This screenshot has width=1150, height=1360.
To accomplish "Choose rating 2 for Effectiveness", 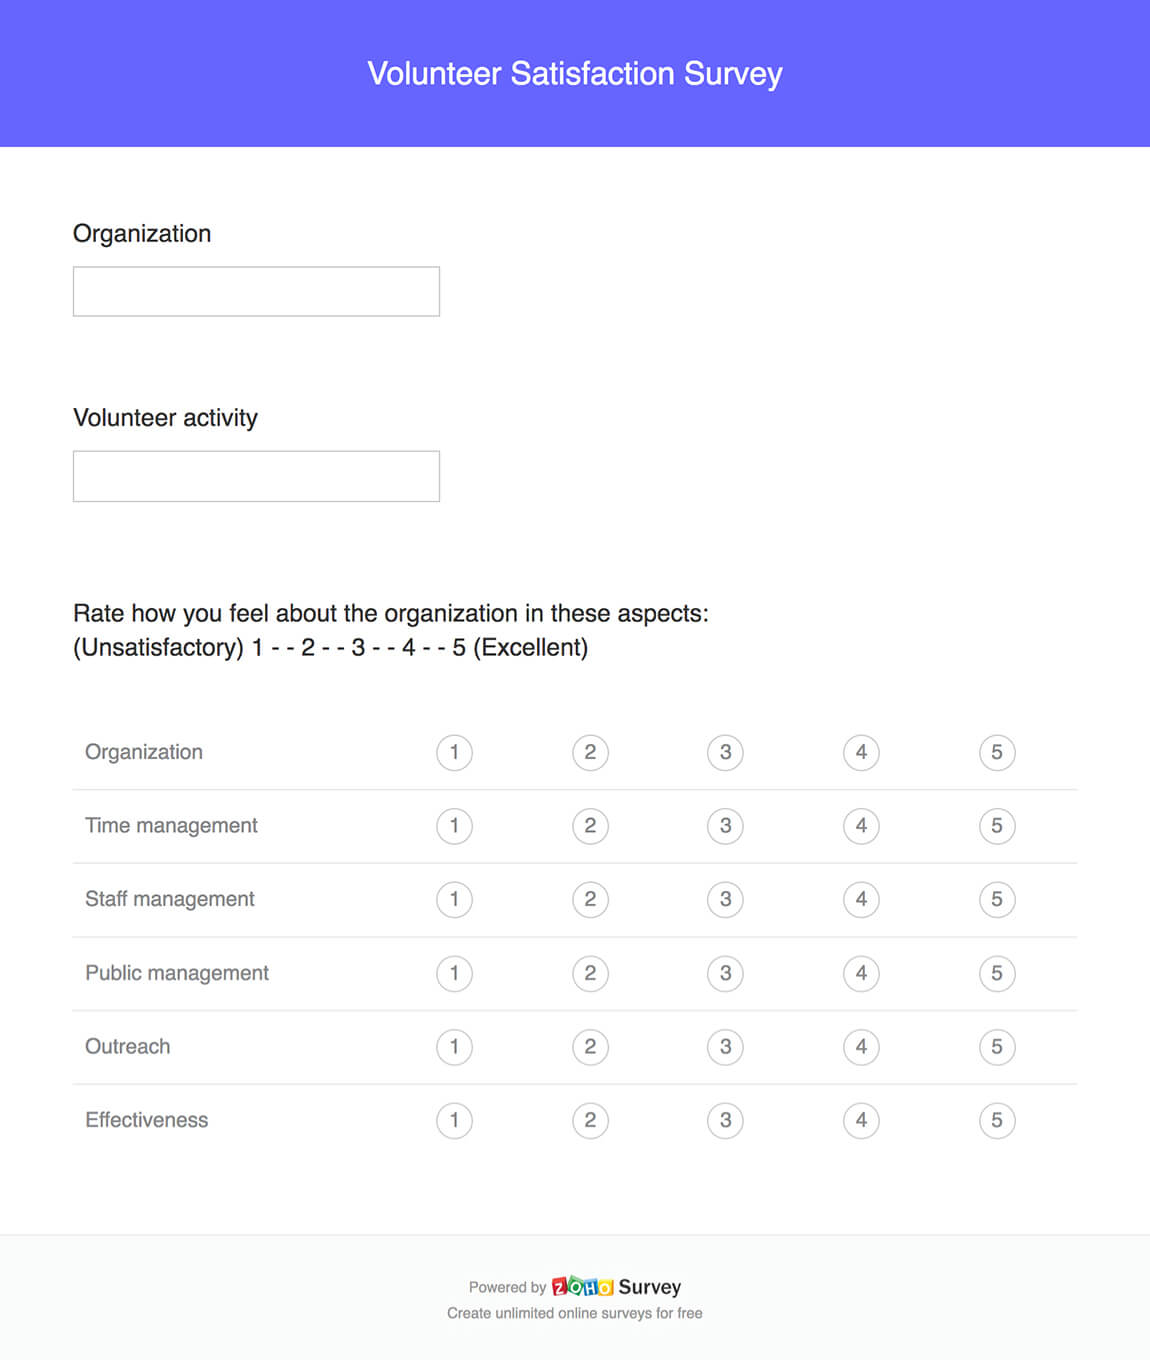I will tap(590, 1120).
